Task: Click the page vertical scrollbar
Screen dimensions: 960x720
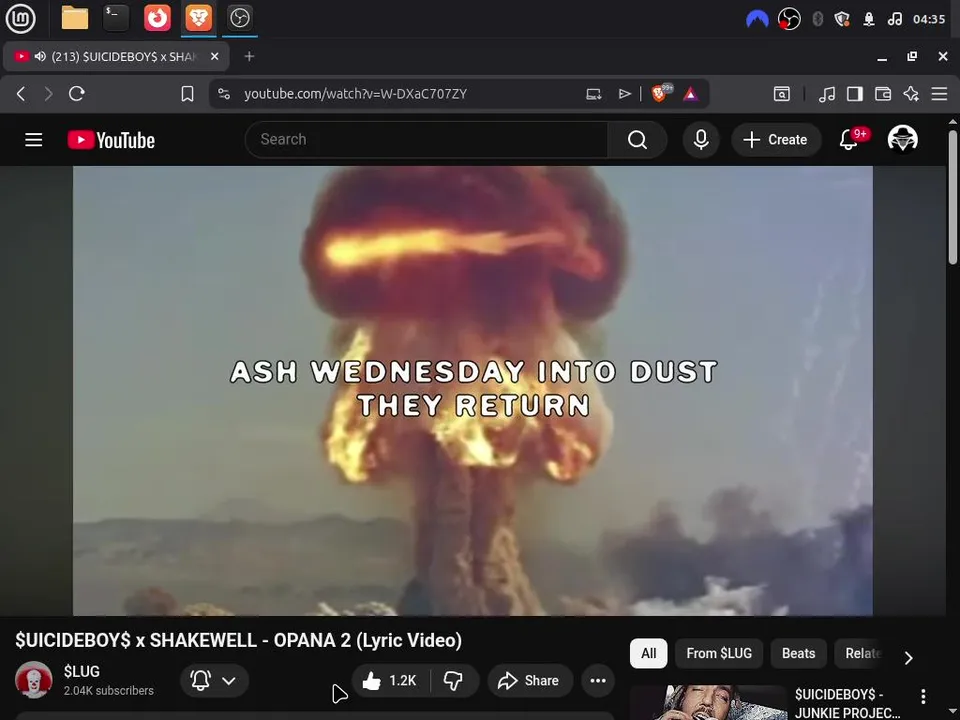Action: tap(953, 196)
